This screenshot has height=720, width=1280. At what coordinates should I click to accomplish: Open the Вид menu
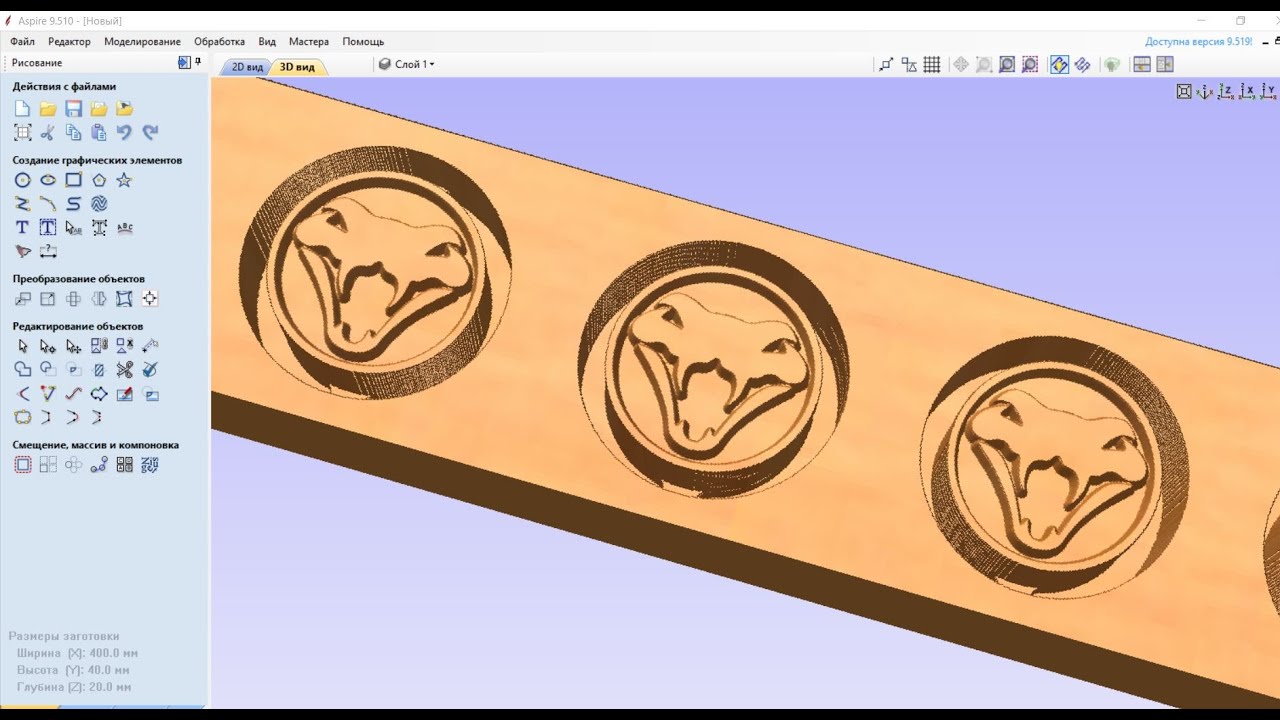[267, 42]
